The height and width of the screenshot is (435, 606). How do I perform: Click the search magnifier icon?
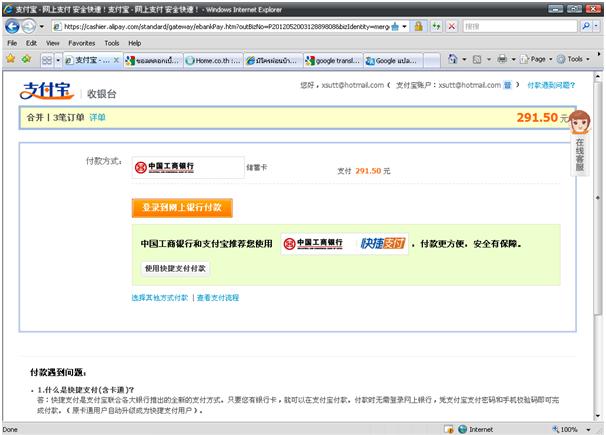586,26
